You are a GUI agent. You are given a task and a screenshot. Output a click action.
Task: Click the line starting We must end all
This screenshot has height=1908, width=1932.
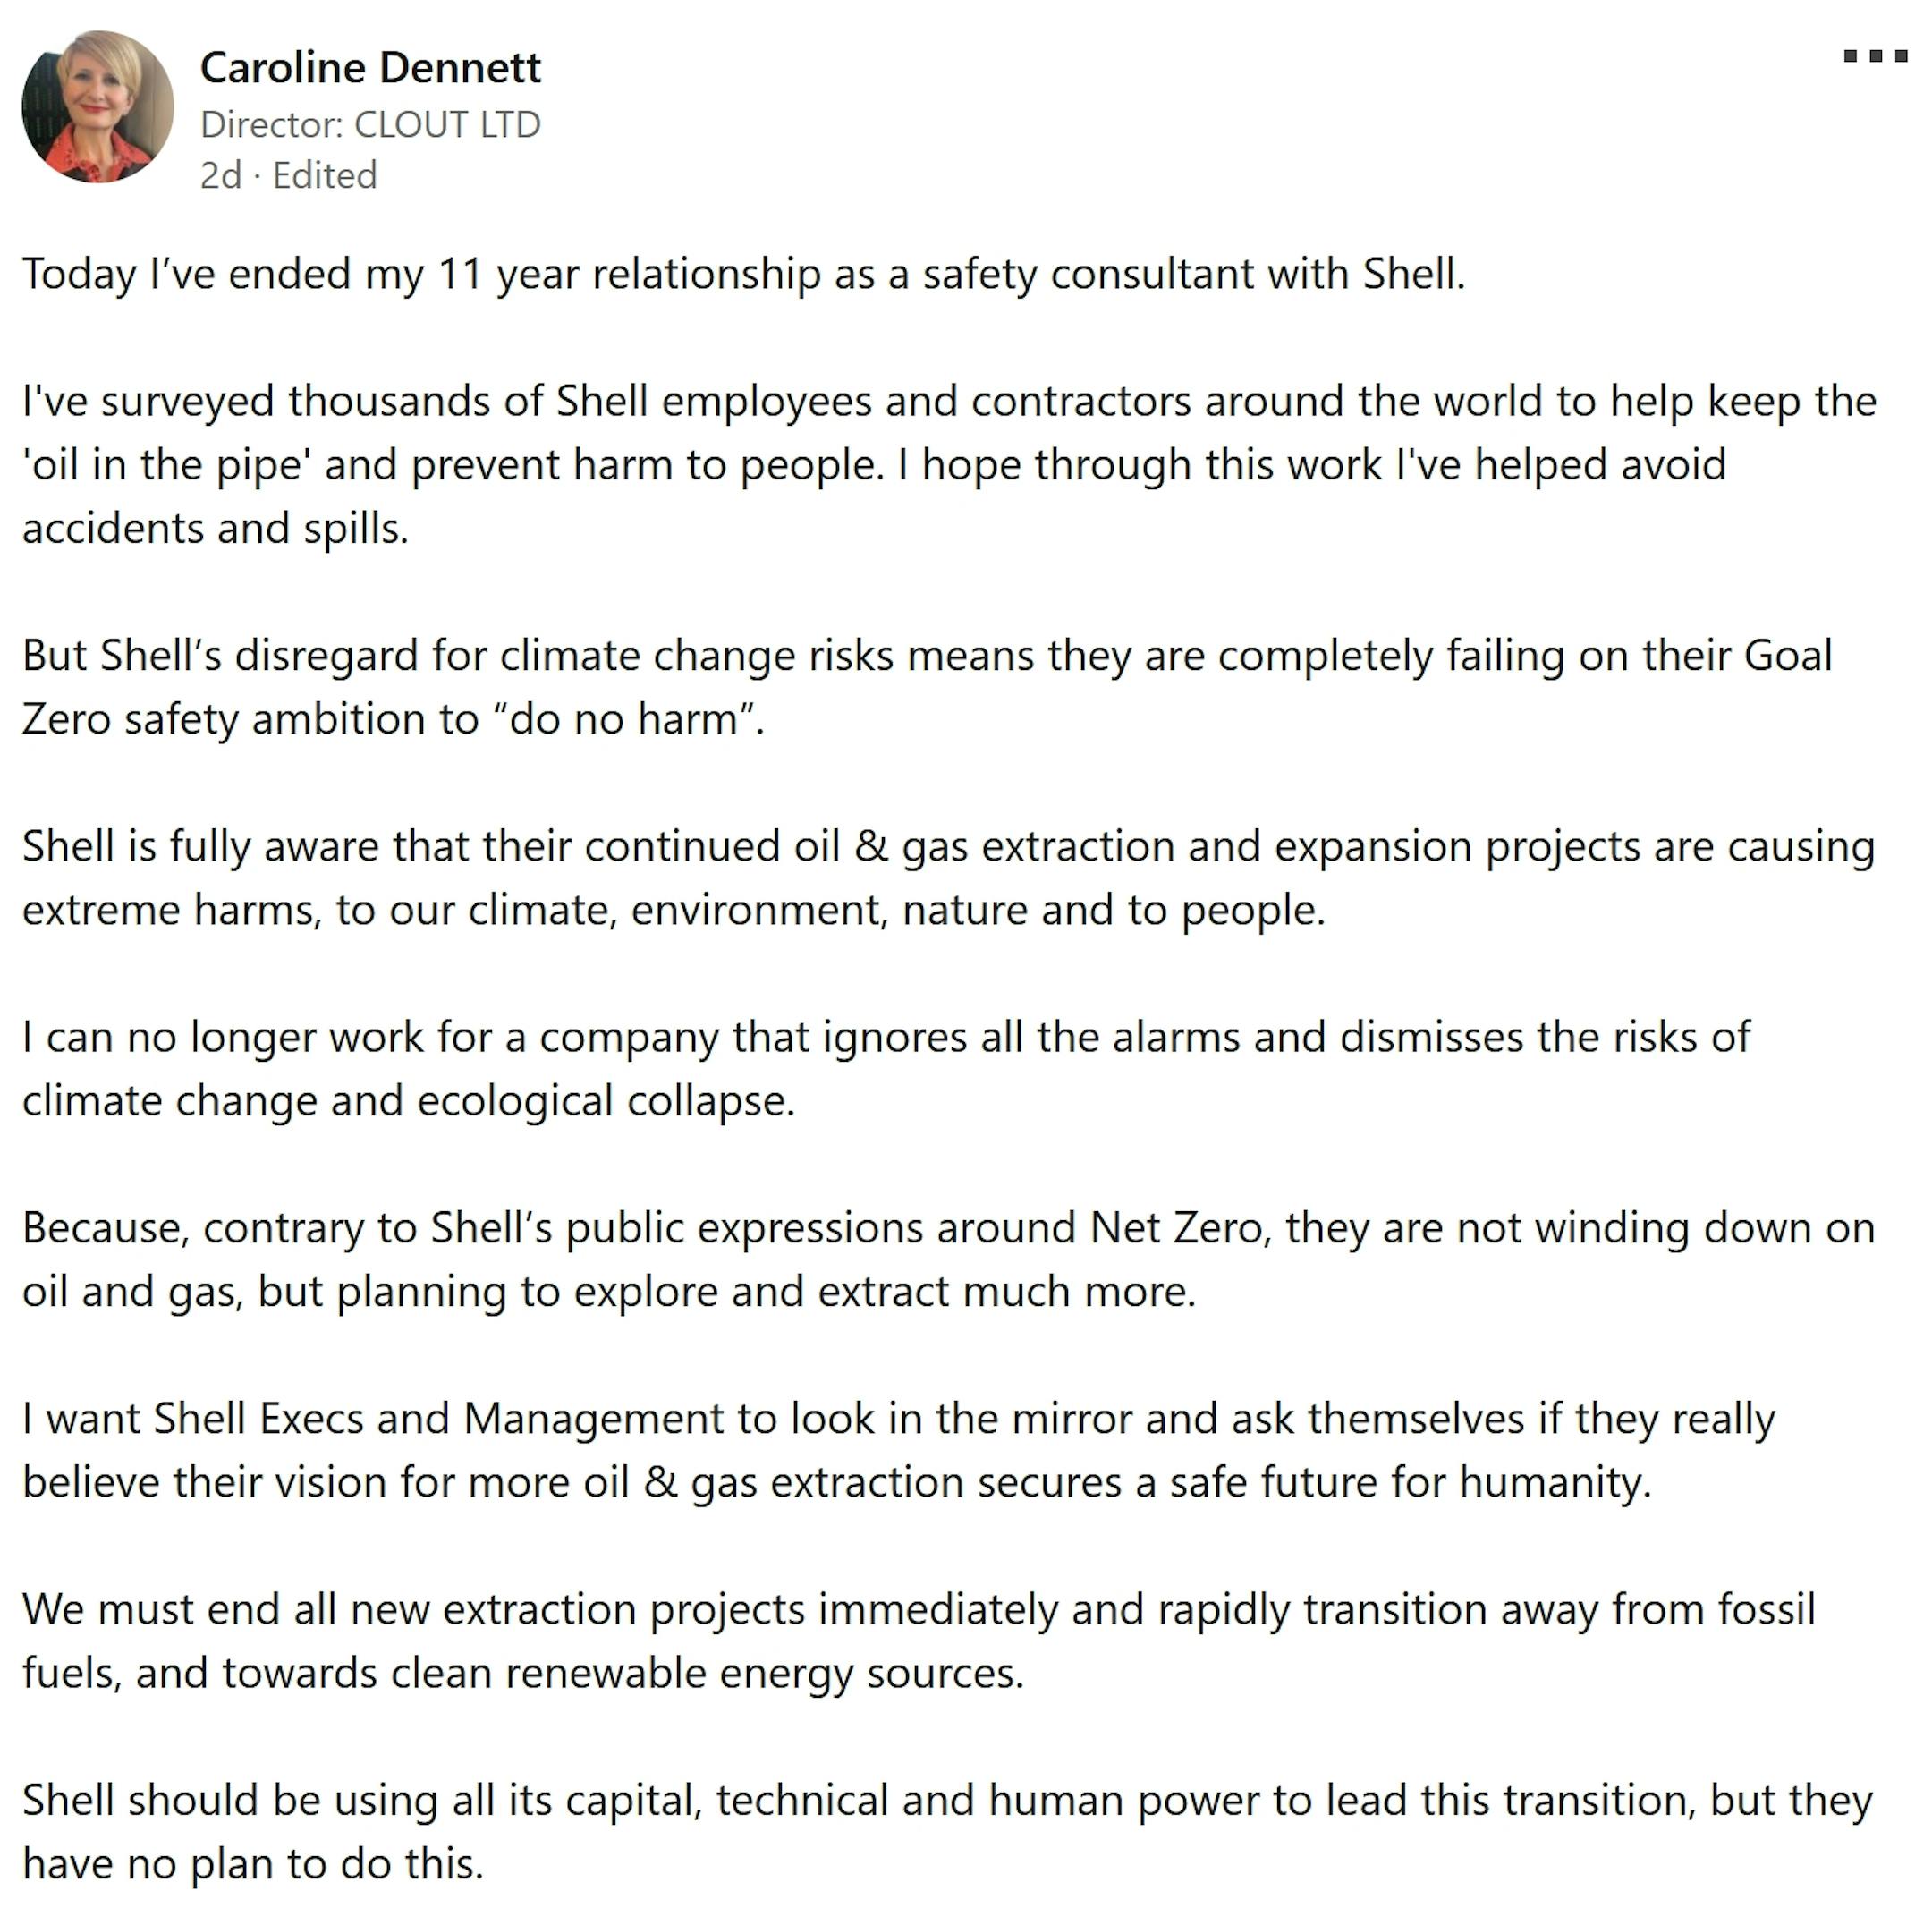point(917,1611)
